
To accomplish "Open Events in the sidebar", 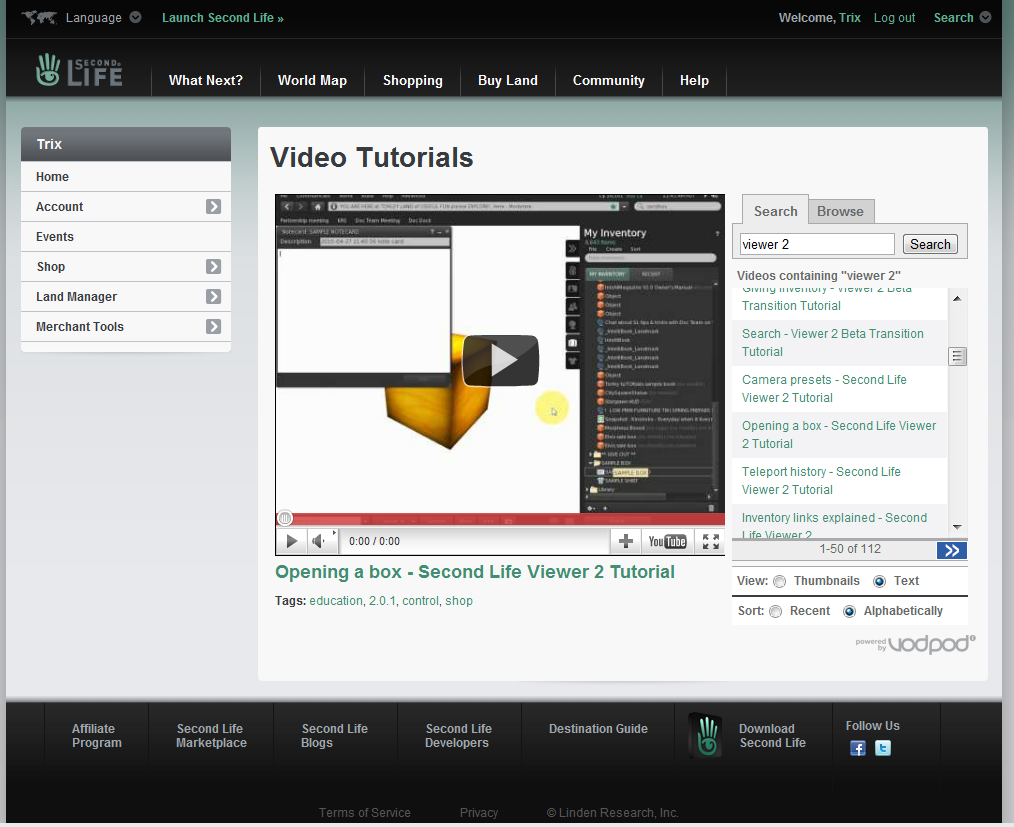I will point(125,237).
